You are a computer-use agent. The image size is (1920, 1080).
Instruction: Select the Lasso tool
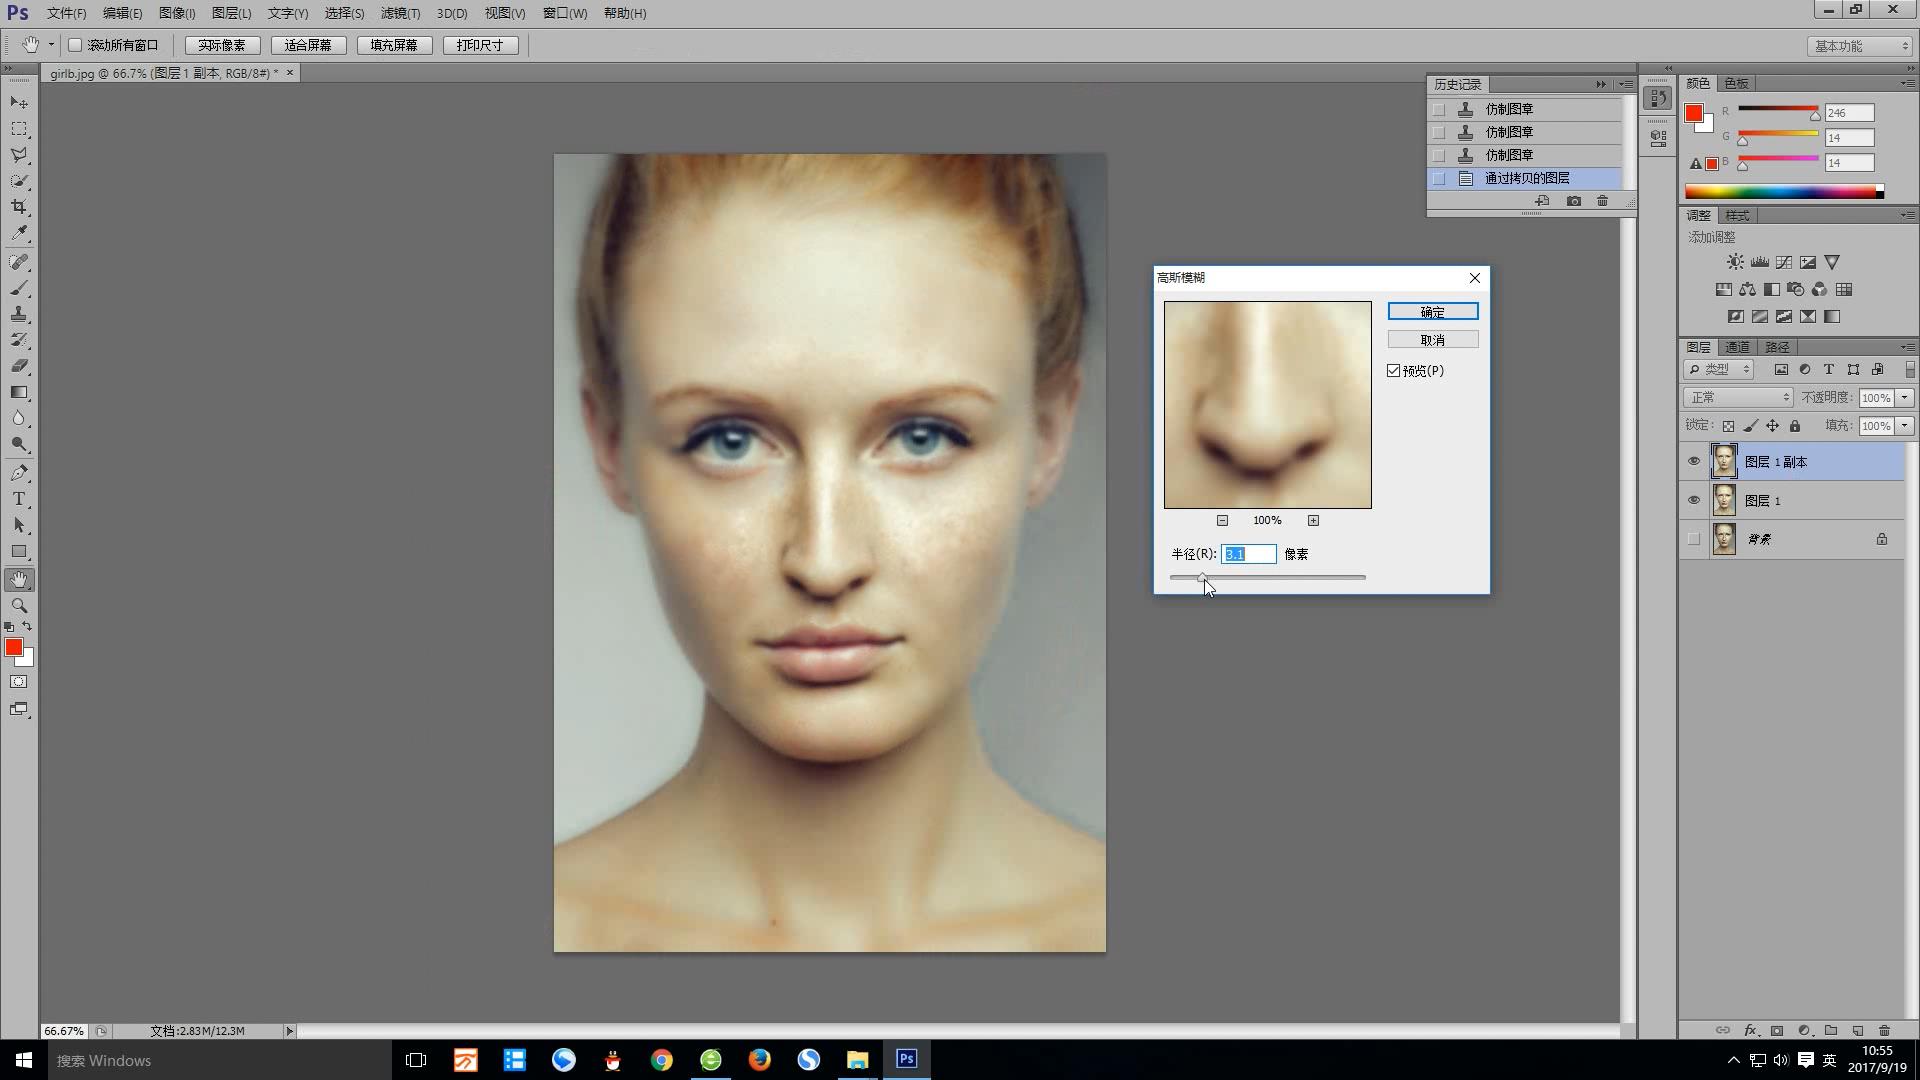19,155
